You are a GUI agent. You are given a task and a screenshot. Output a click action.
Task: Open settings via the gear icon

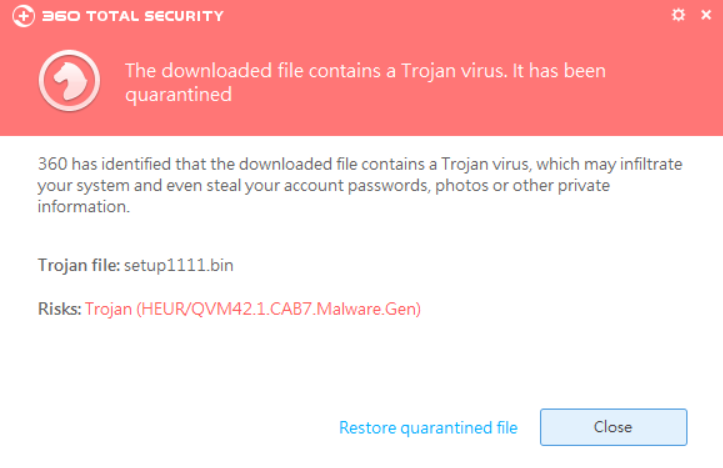coord(678,15)
